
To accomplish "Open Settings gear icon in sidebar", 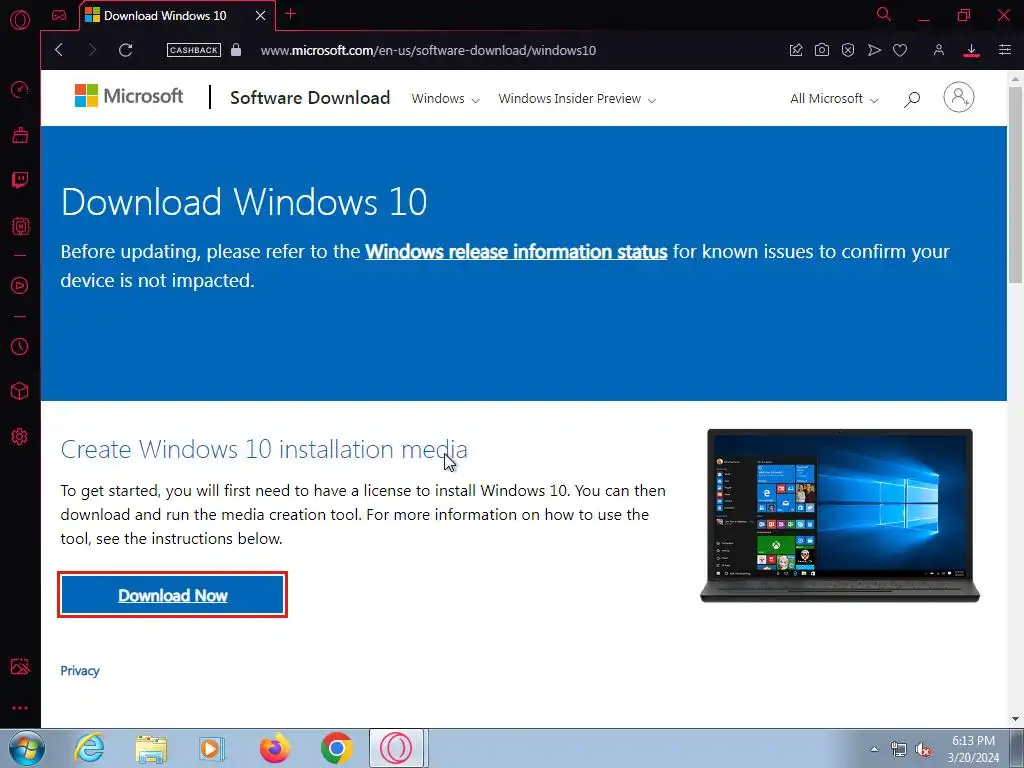I will coord(20,436).
